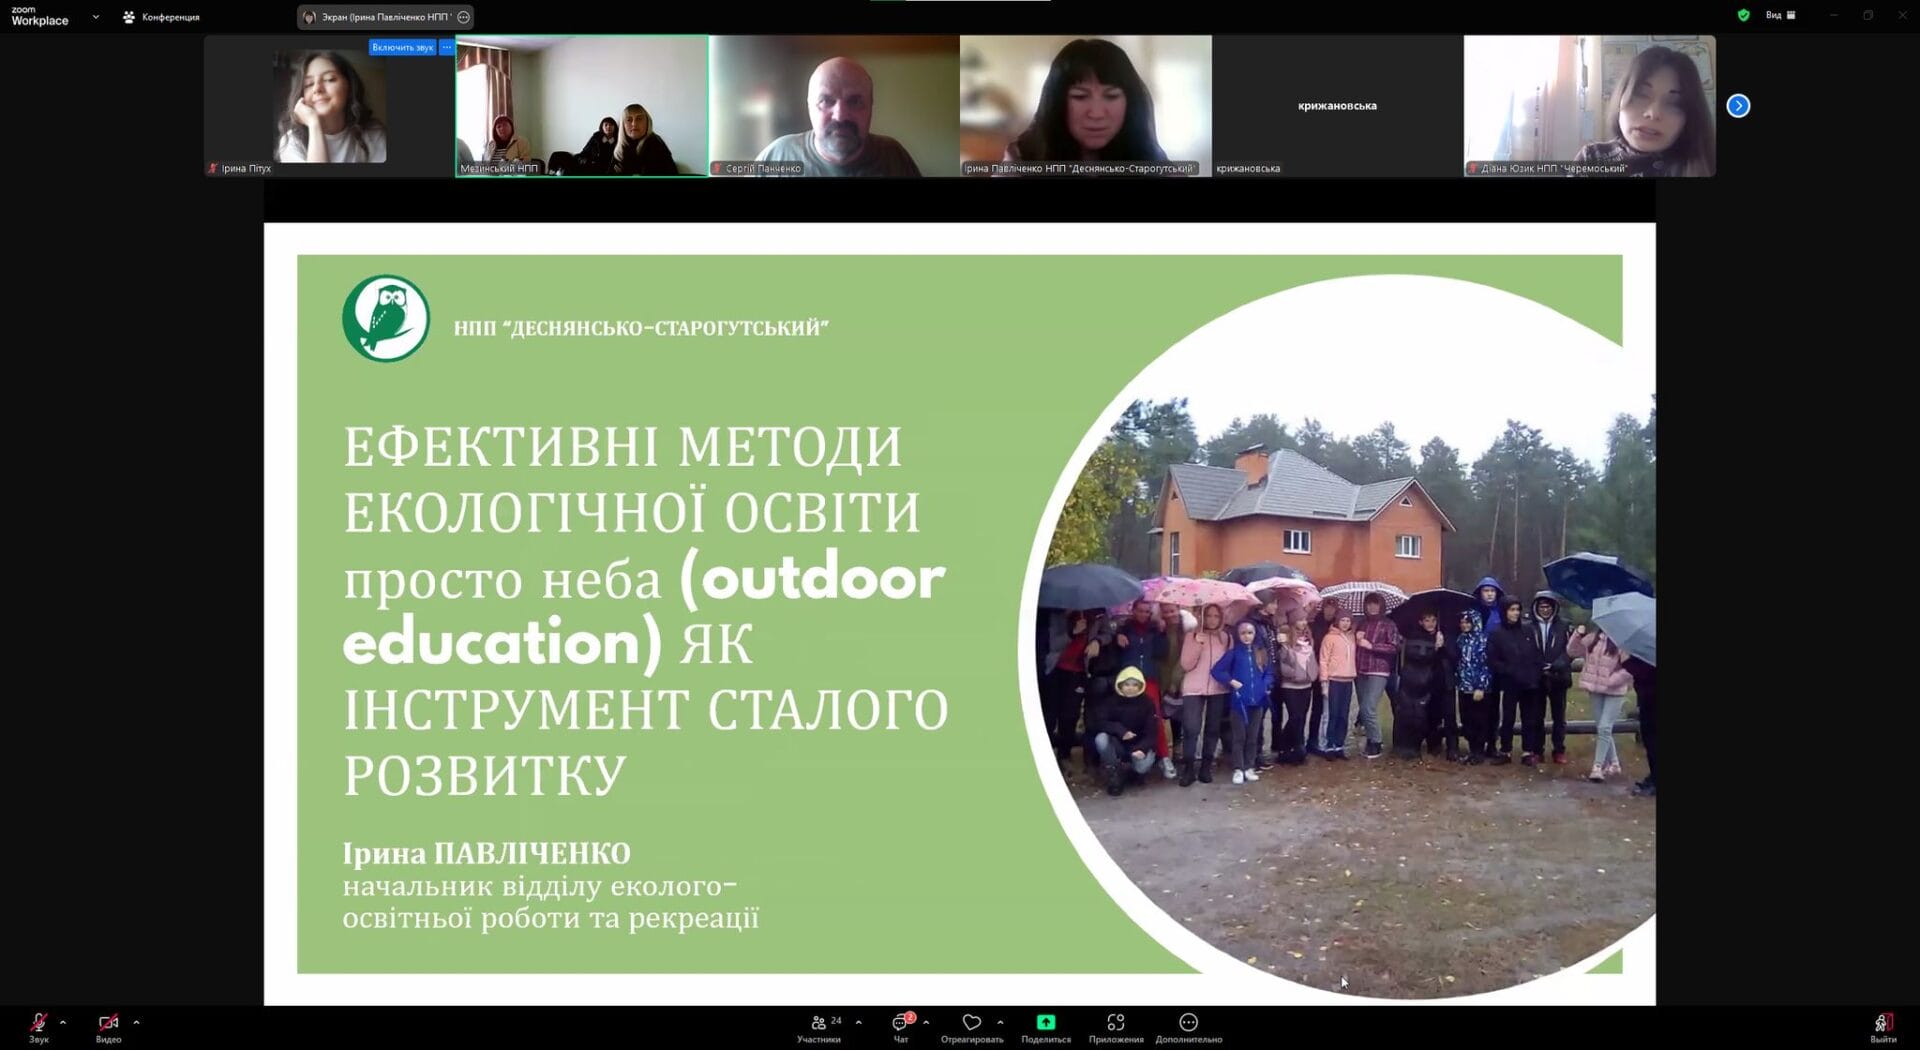The image size is (1920, 1050).
Task: Open options on the Экран screen-share tab
Action: pos(463,17)
